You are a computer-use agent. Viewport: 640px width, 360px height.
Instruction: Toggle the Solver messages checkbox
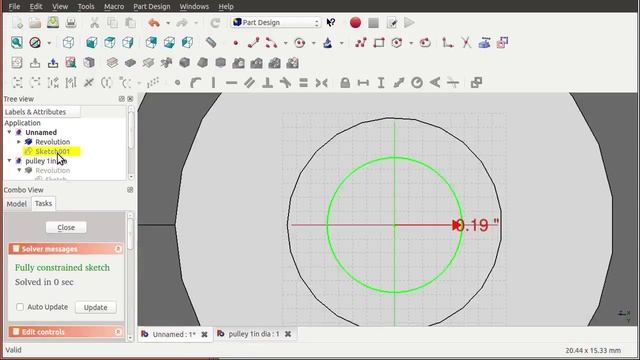[16, 249]
